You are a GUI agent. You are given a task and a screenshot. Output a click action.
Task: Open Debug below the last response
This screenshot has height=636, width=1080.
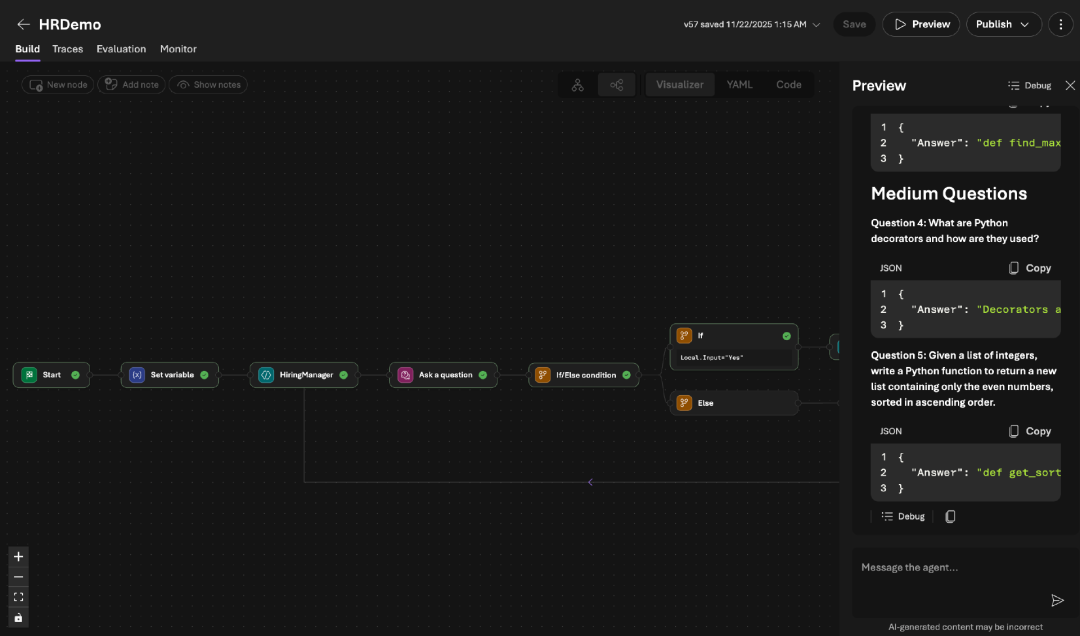(x=903, y=517)
